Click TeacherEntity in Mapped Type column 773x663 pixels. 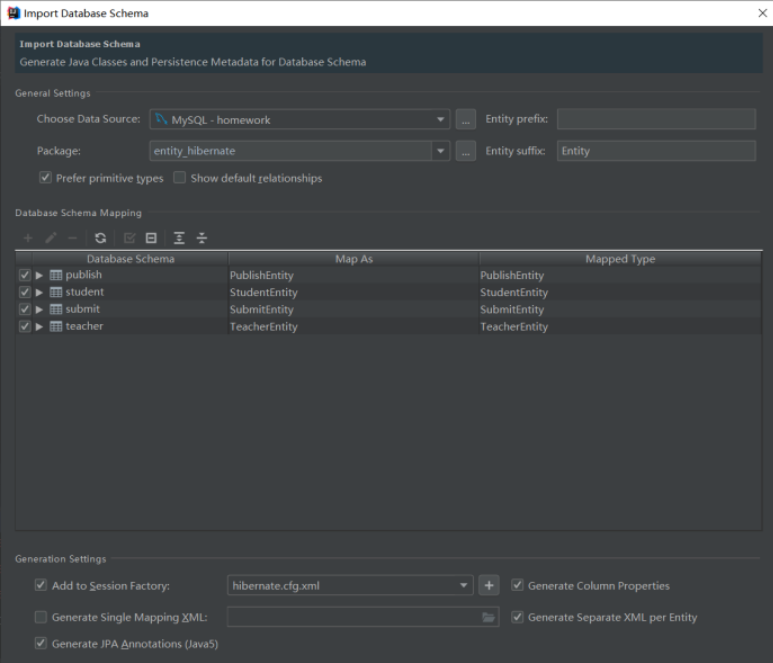pyautogui.click(x=514, y=327)
